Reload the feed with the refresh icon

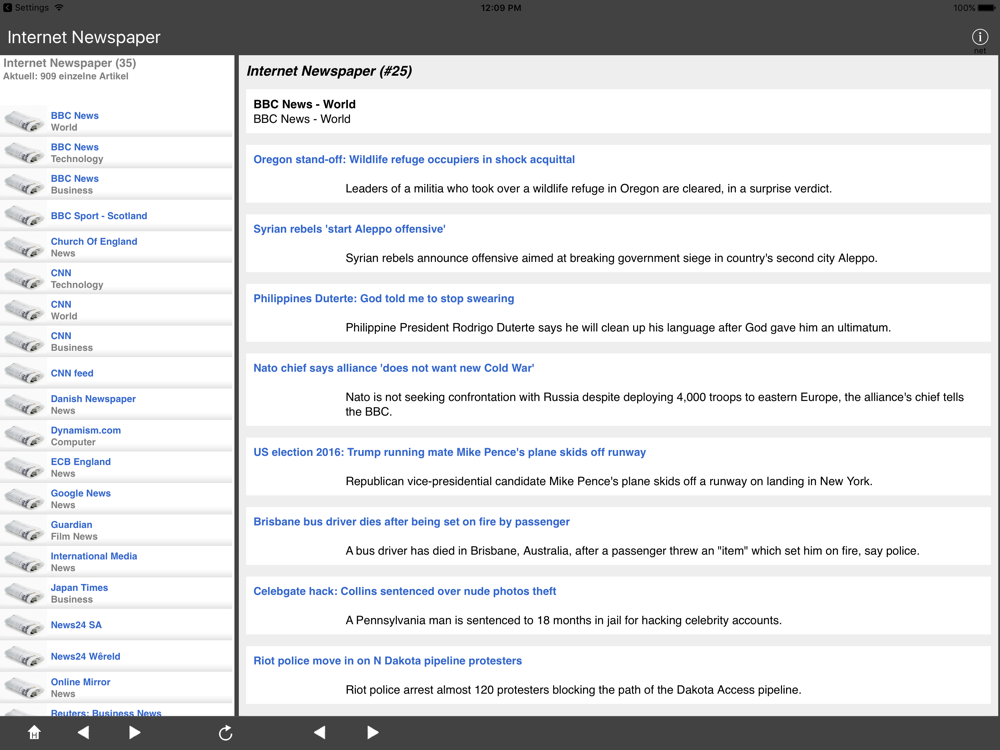[225, 733]
